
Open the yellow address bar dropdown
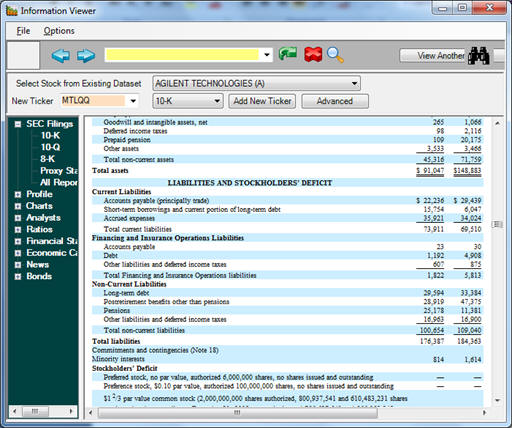[x=267, y=55]
